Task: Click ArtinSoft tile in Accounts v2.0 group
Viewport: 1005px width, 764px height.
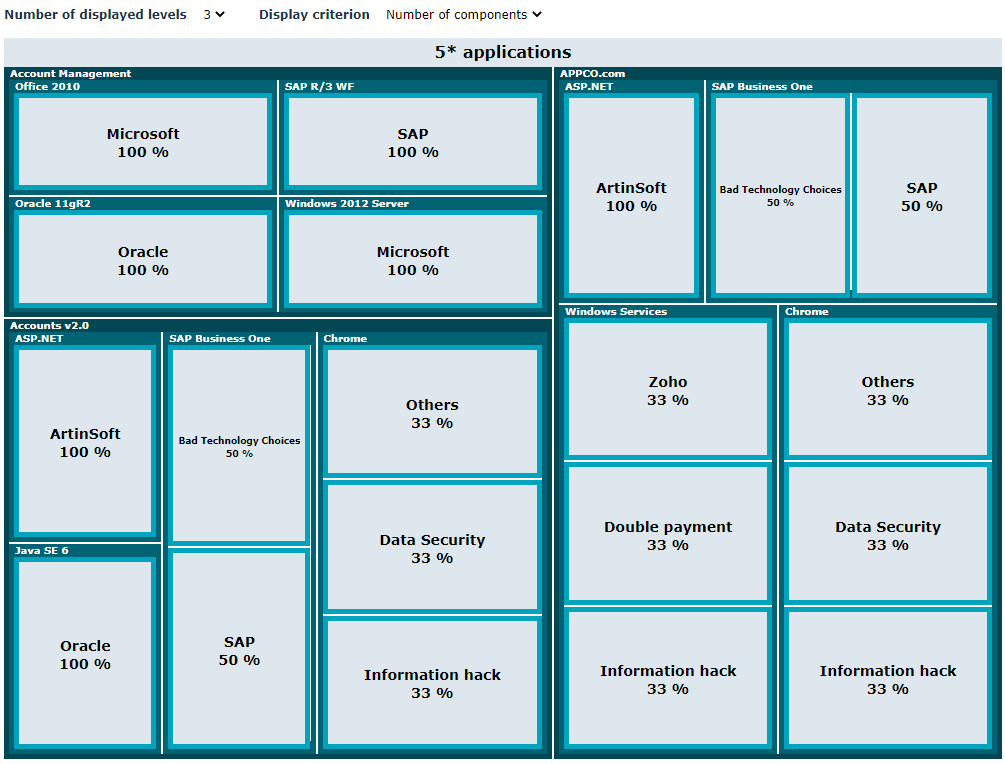Action: 85,442
